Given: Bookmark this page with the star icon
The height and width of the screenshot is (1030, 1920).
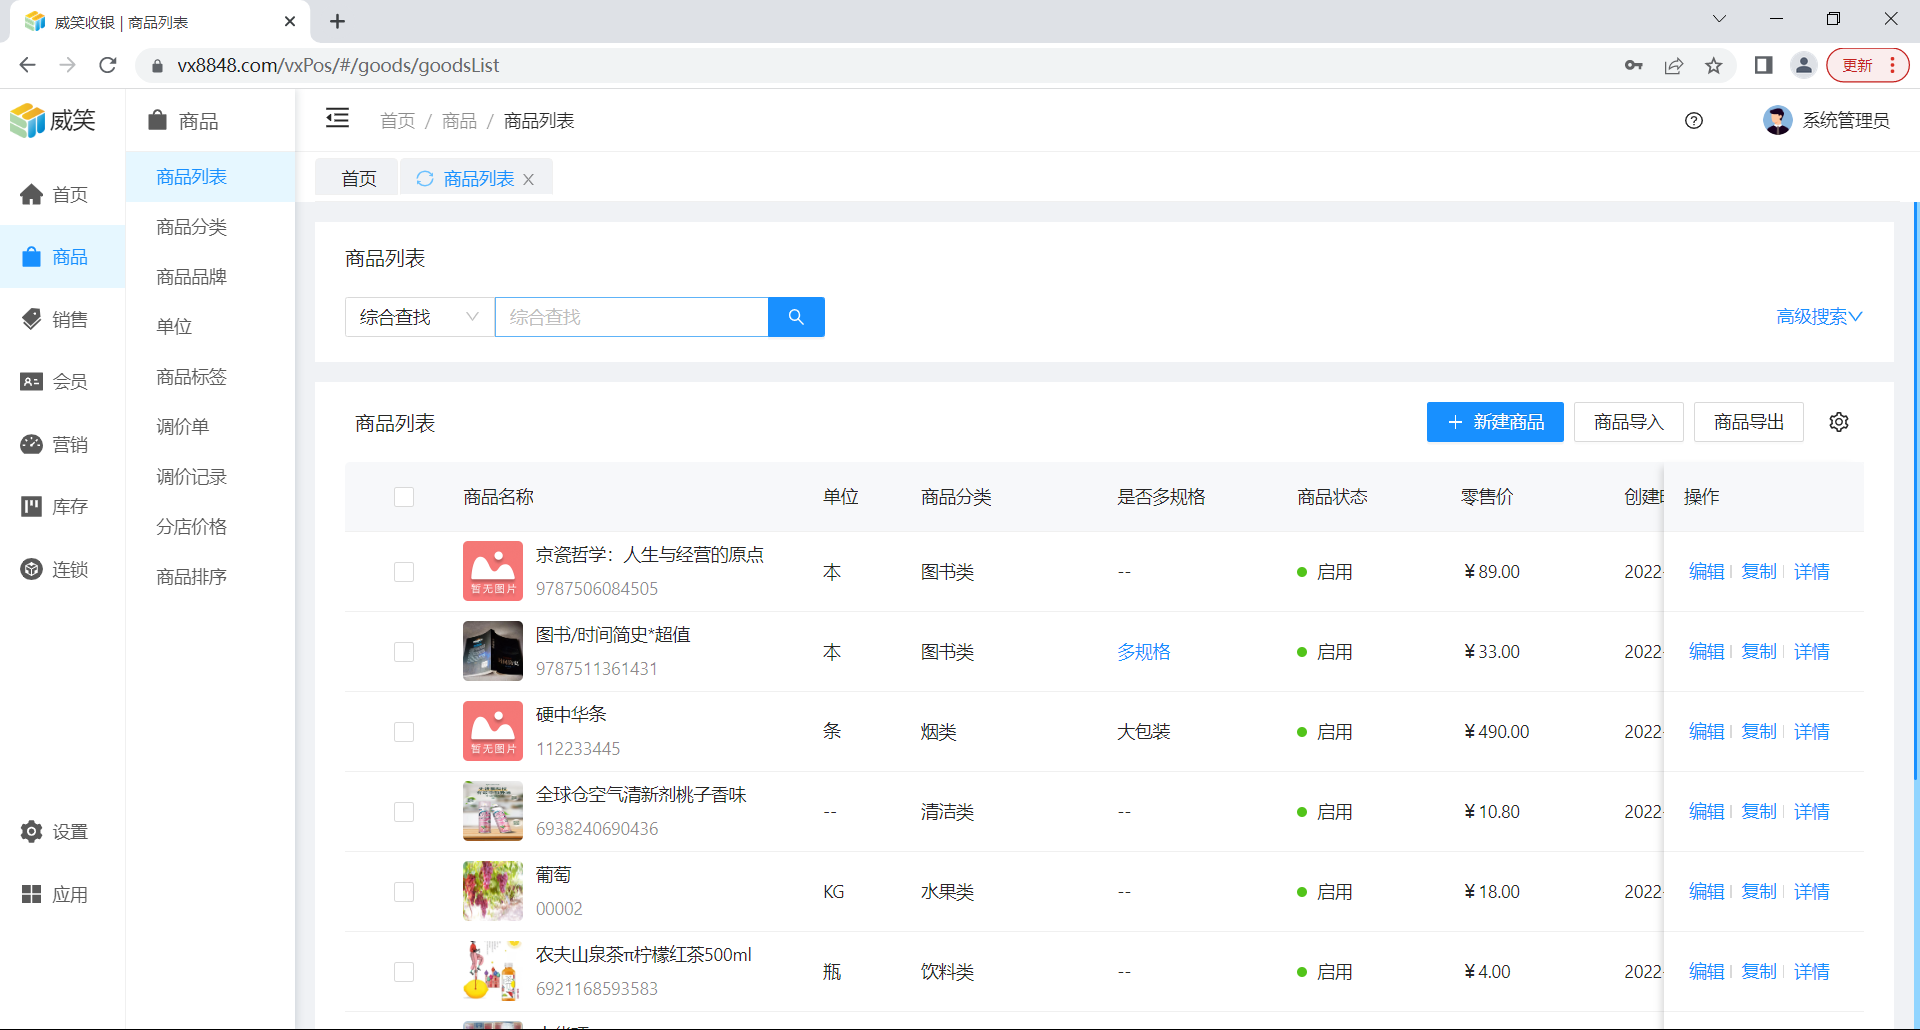Looking at the screenshot, I should [1714, 66].
